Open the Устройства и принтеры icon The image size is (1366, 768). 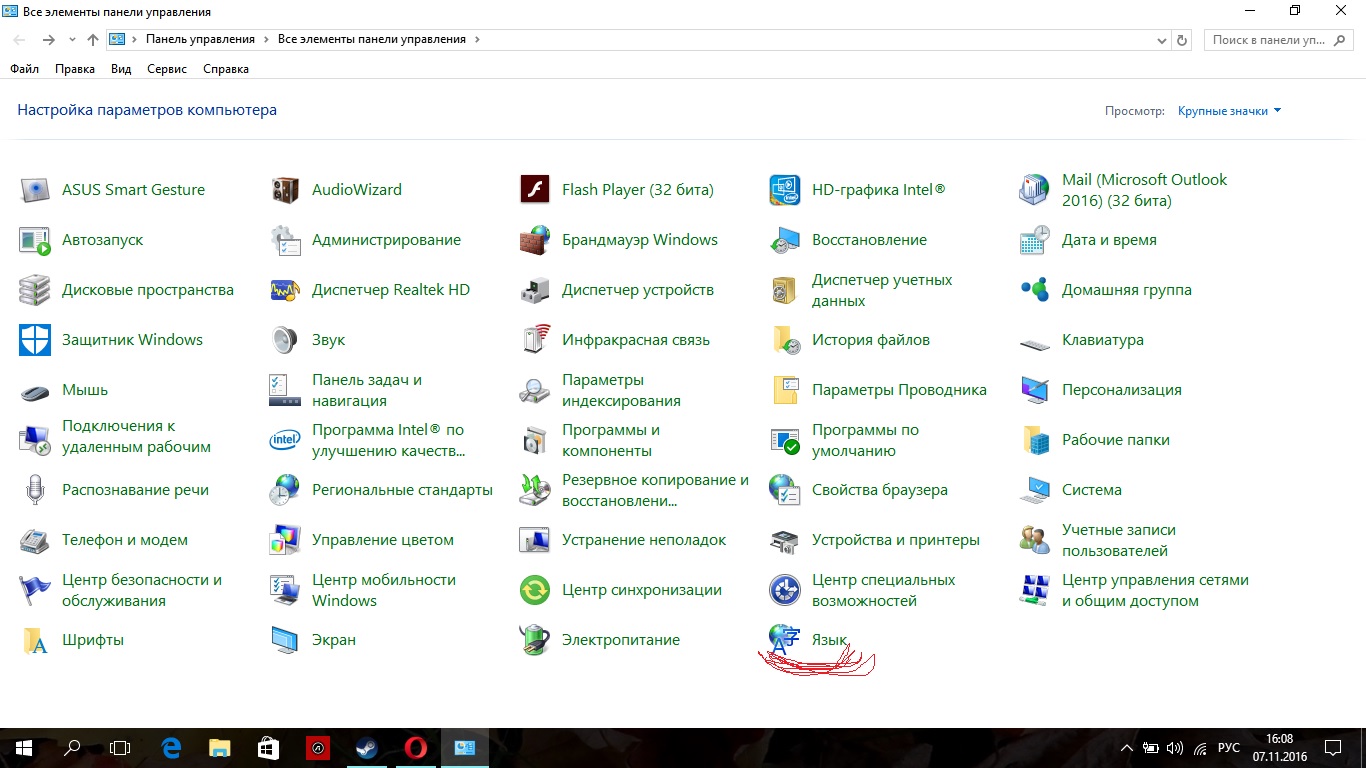(785, 540)
